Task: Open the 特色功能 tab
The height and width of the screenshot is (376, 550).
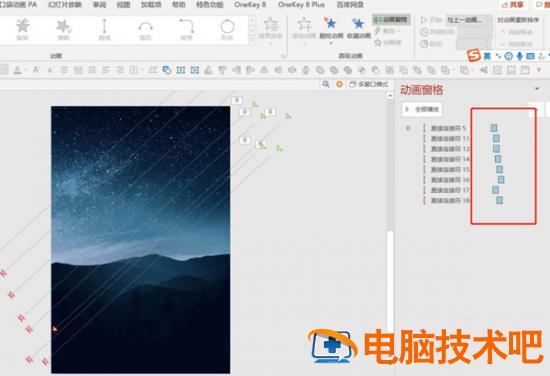Action: 210,5
